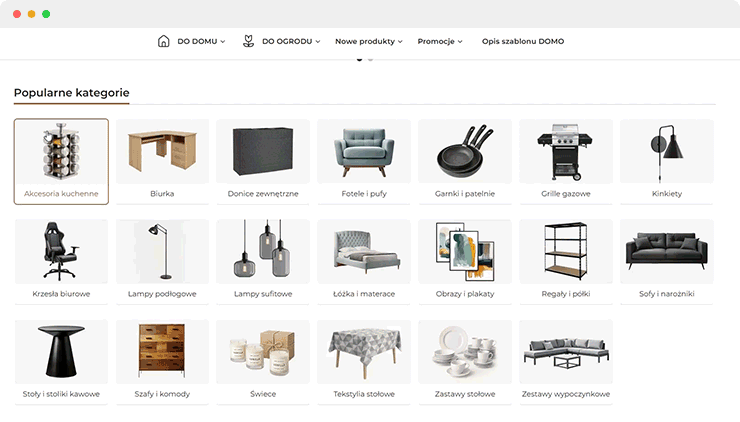The height and width of the screenshot is (422, 740).
Task: Click the Kinkiety wall lamp image
Action: (667, 153)
